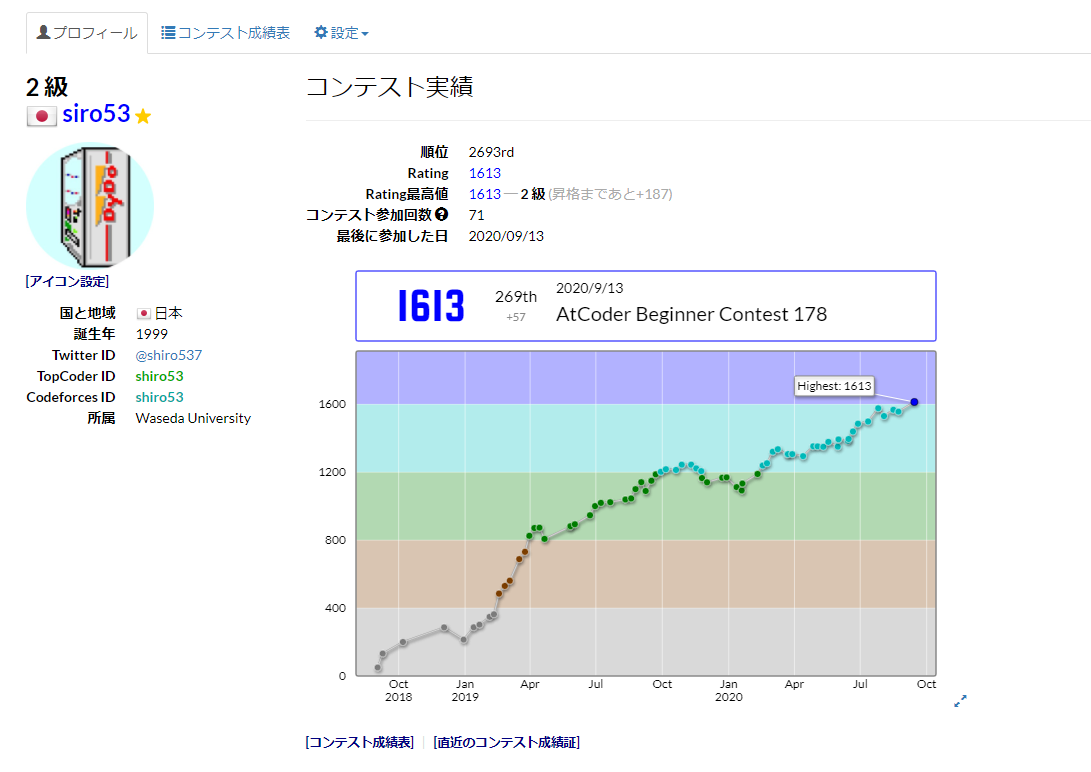1091x772 pixels.
Task: Click the expand arrows below the rating chart
Action: click(x=961, y=703)
